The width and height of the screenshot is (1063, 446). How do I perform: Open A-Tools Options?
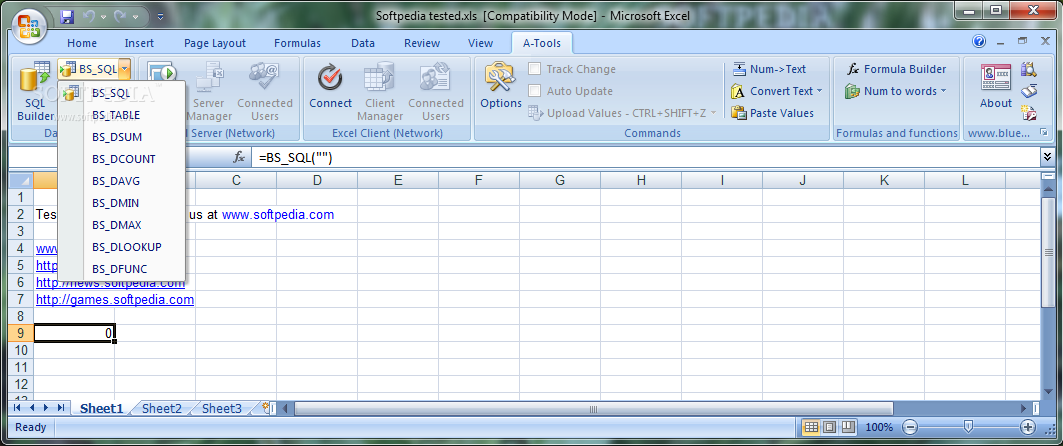(501, 86)
